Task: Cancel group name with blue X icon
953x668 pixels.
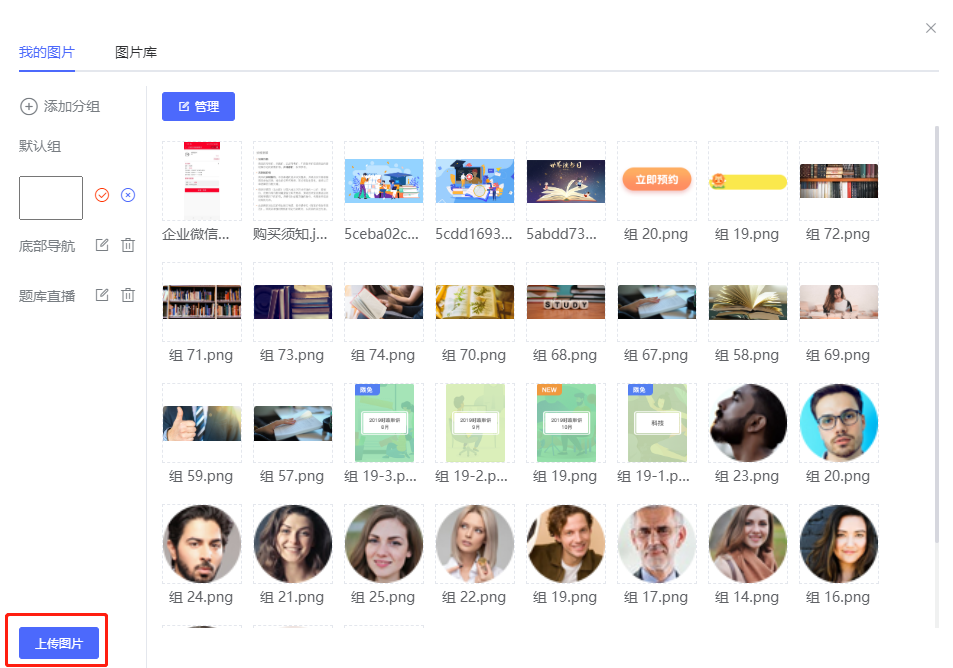Action: click(128, 195)
